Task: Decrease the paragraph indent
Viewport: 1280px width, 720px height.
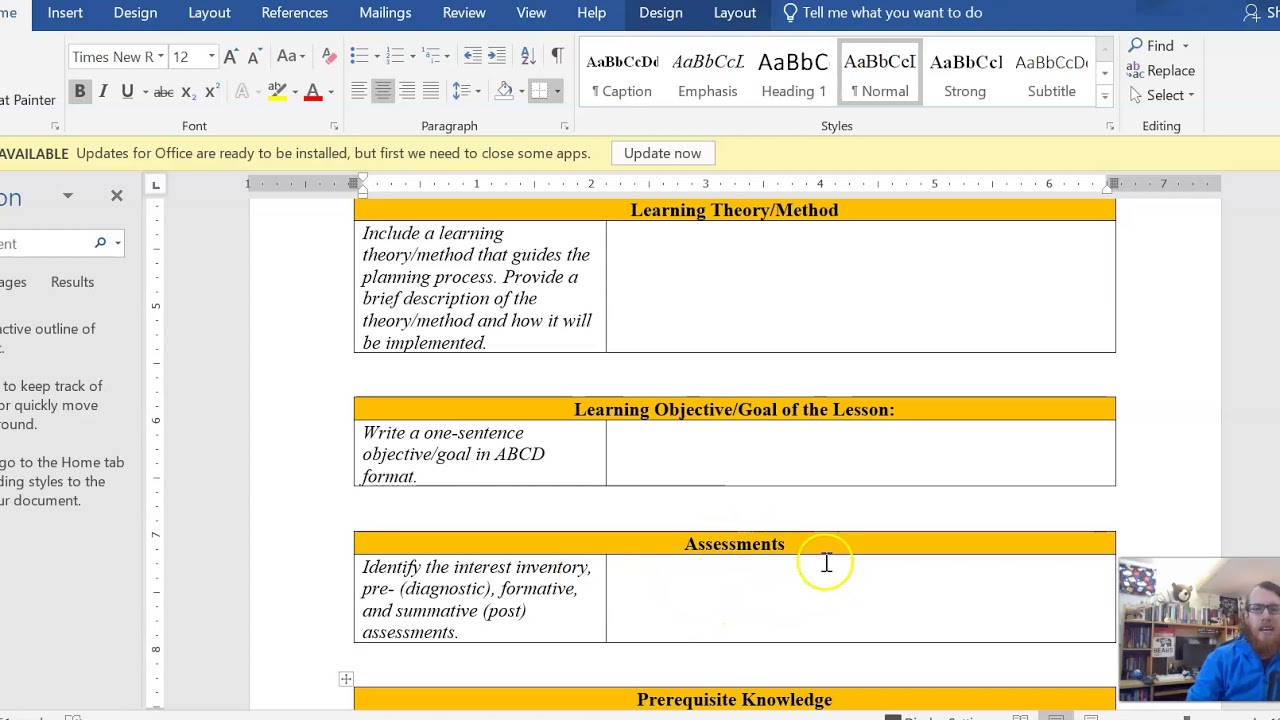Action: (x=473, y=57)
